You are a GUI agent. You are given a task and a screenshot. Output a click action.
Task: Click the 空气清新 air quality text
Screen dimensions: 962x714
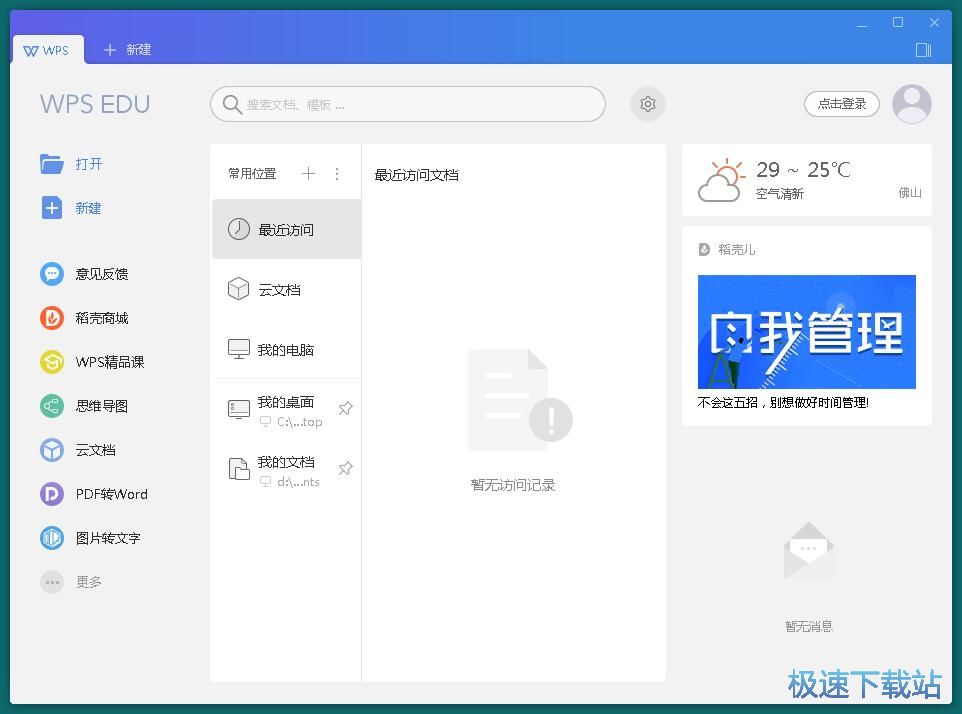click(780, 194)
